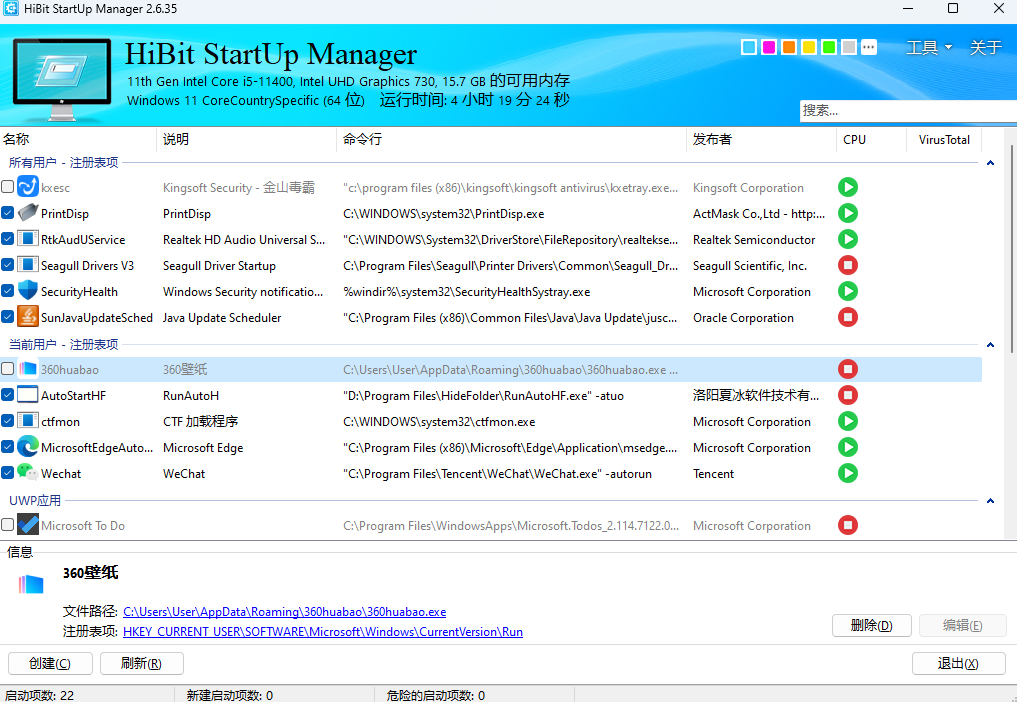Enable the kxesc startup checkbox
The height and width of the screenshot is (702, 1017).
point(8,187)
